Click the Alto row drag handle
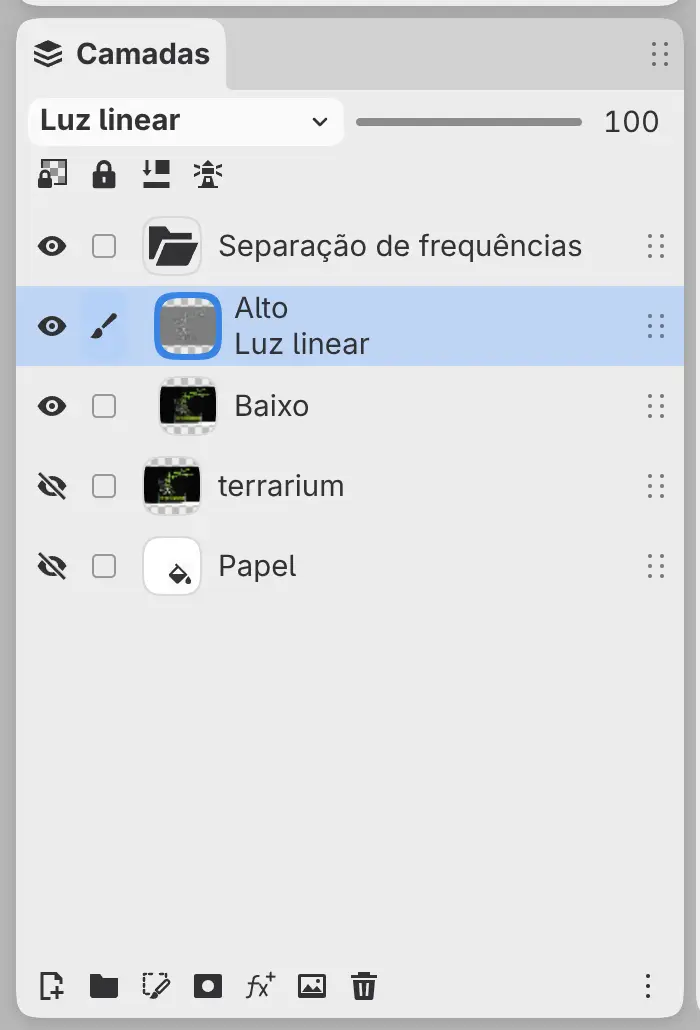The image size is (700, 1030). click(x=656, y=326)
